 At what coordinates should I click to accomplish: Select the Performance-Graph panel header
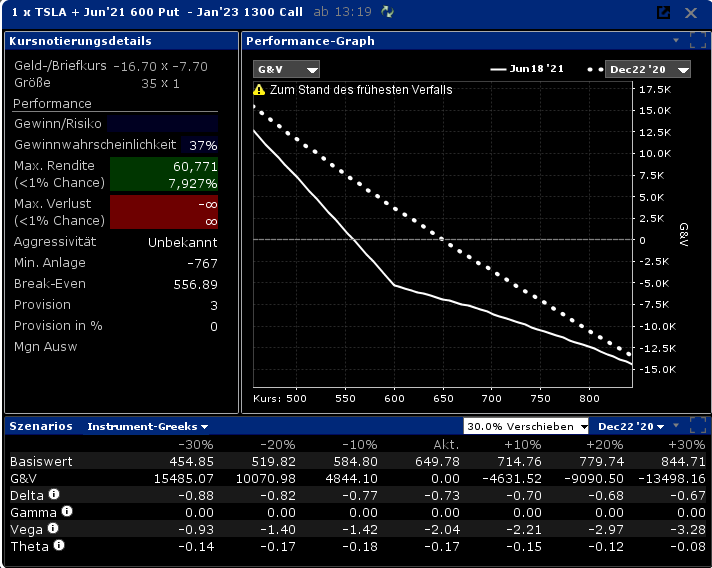click(310, 41)
